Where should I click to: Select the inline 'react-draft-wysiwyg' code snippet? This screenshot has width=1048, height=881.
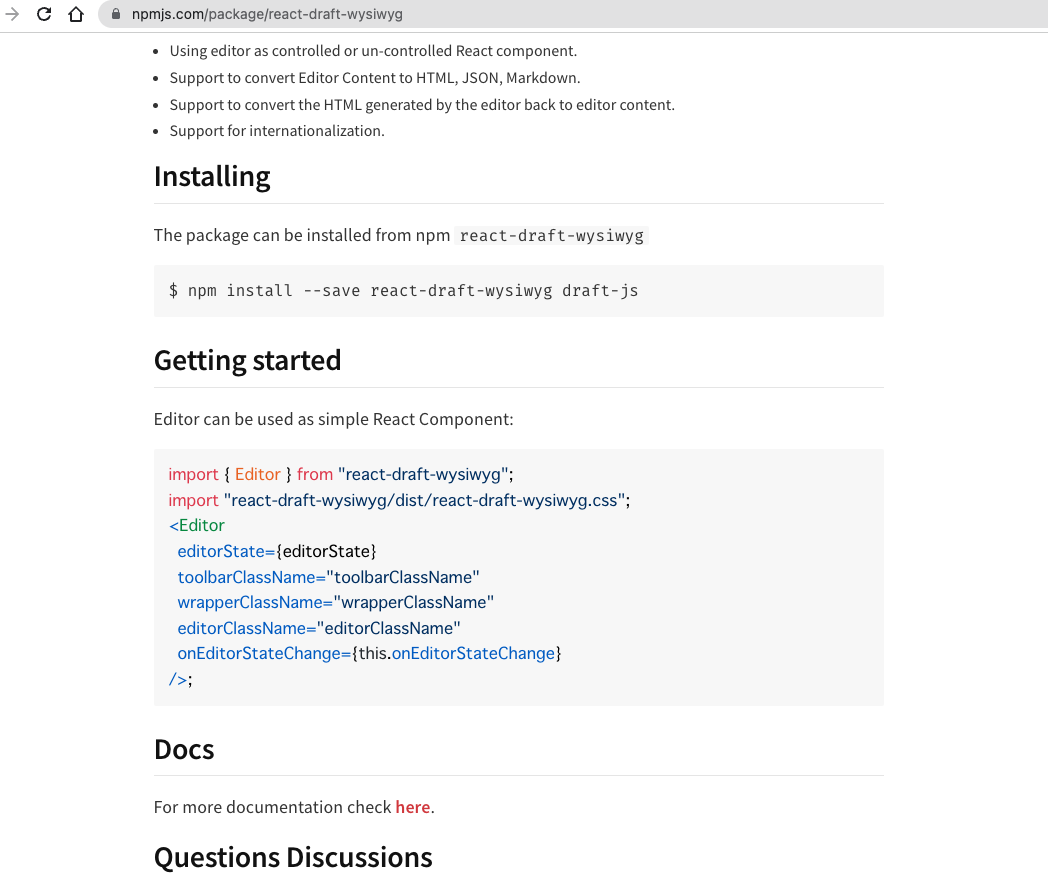pyautogui.click(x=552, y=236)
